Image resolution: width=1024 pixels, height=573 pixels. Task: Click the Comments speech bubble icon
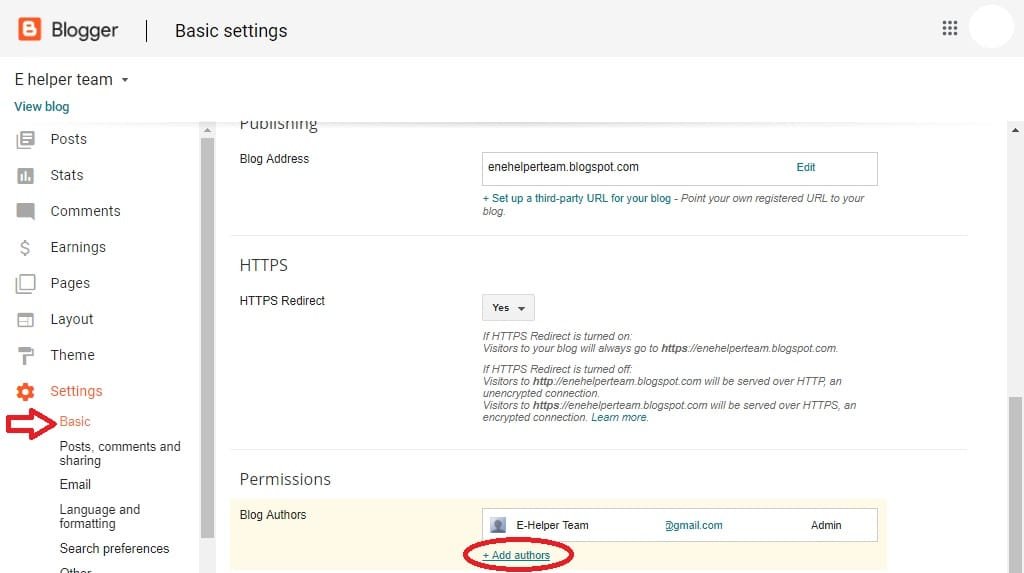(26, 212)
